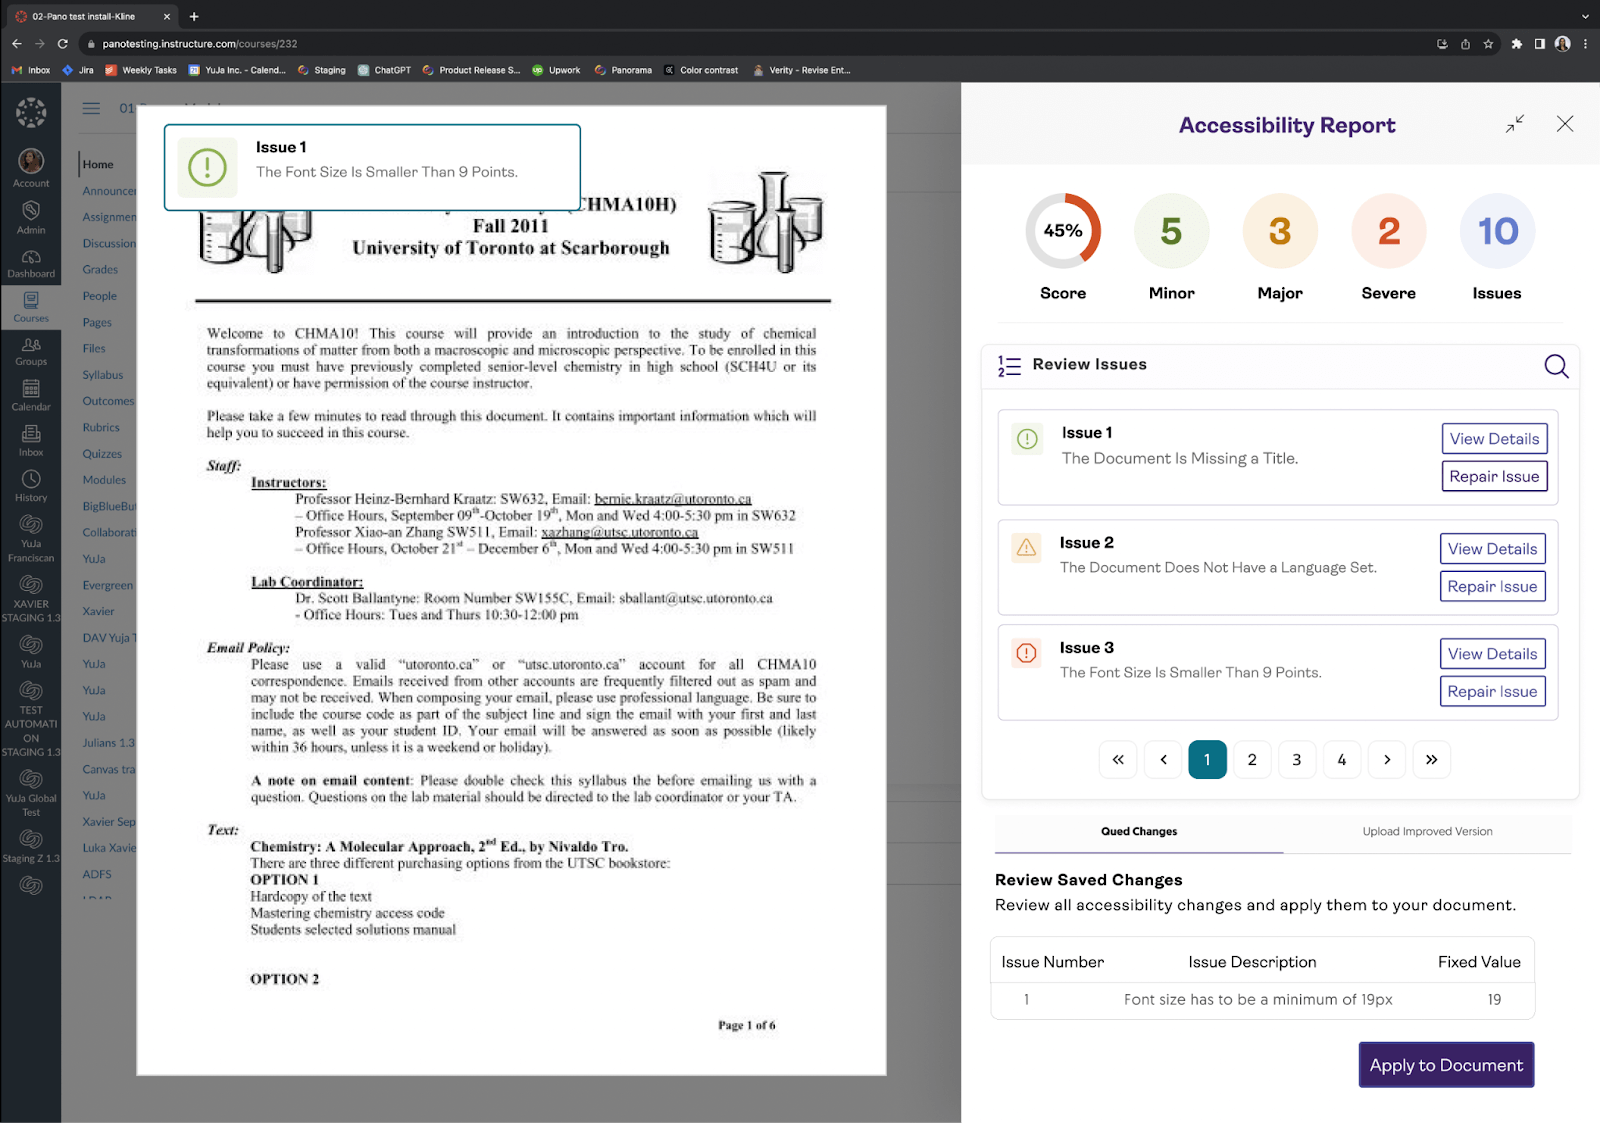View Details for Issue 1
Image resolution: width=1600 pixels, height=1123 pixels.
coord(1494,439)
